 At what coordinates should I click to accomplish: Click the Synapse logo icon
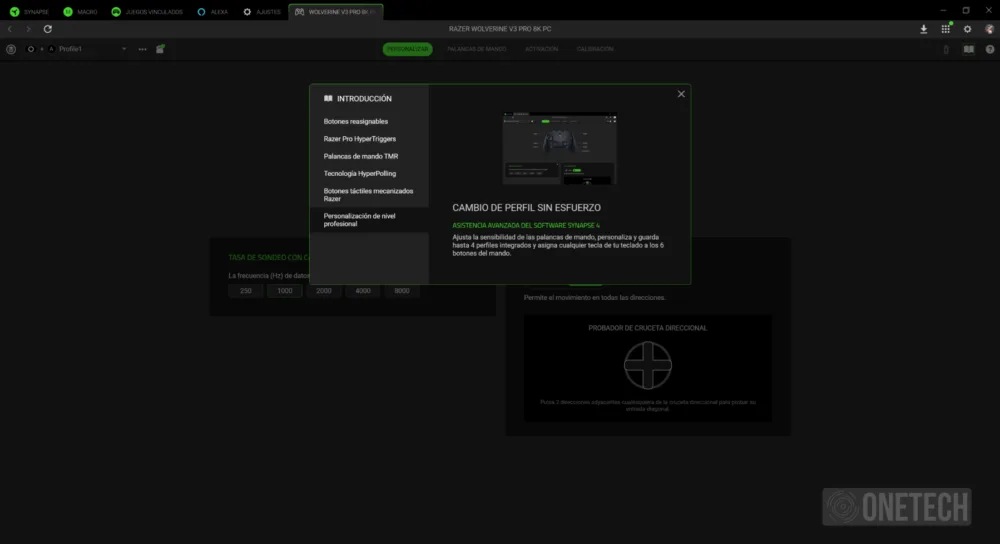pos(14,11)
